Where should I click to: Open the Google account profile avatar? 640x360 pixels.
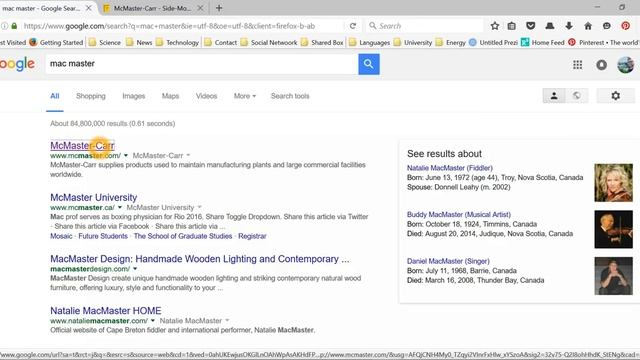[625, 64]
